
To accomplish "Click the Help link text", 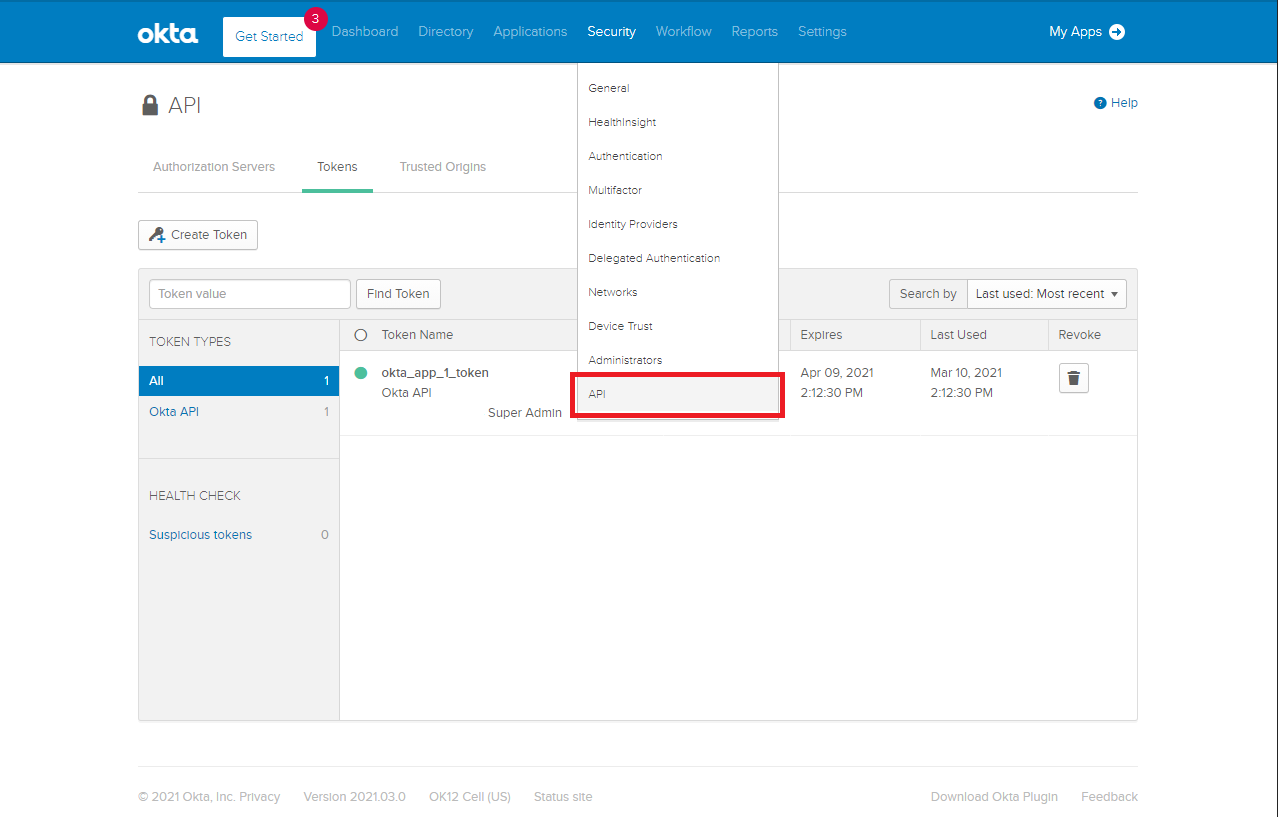I will pyautogui.click(x=1124, y=103).
